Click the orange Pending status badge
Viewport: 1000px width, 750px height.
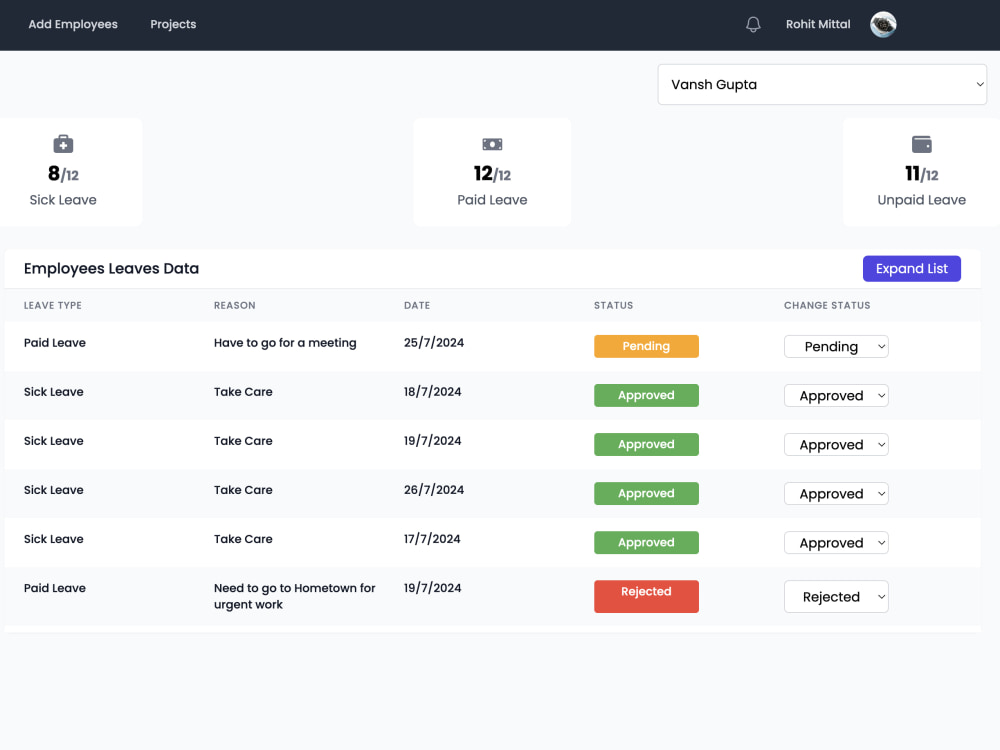[646, 346]
